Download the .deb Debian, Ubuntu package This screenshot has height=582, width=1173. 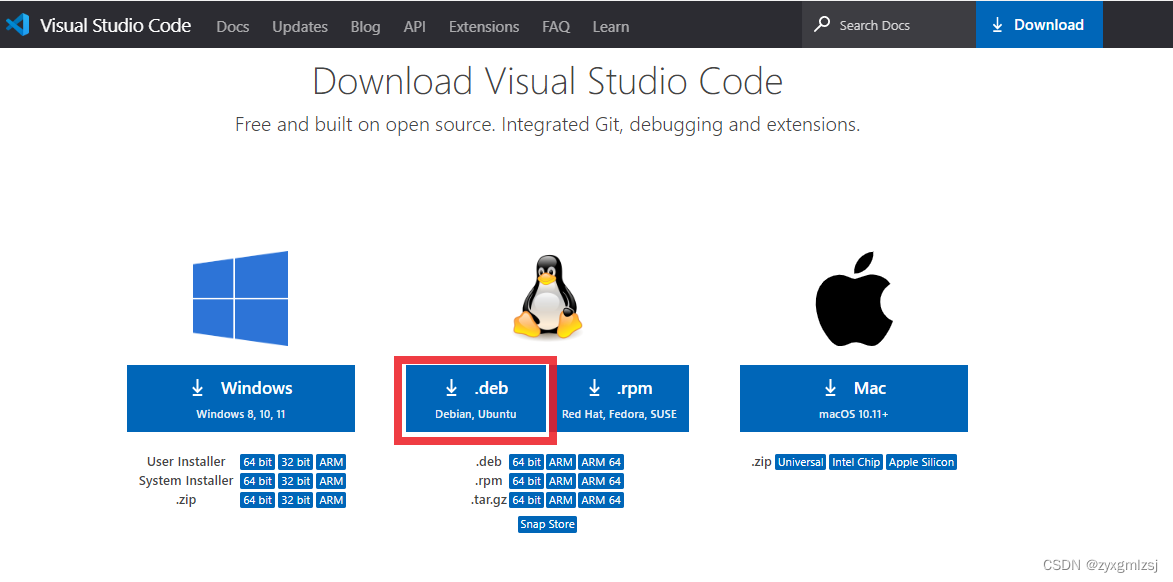point(476,399)
